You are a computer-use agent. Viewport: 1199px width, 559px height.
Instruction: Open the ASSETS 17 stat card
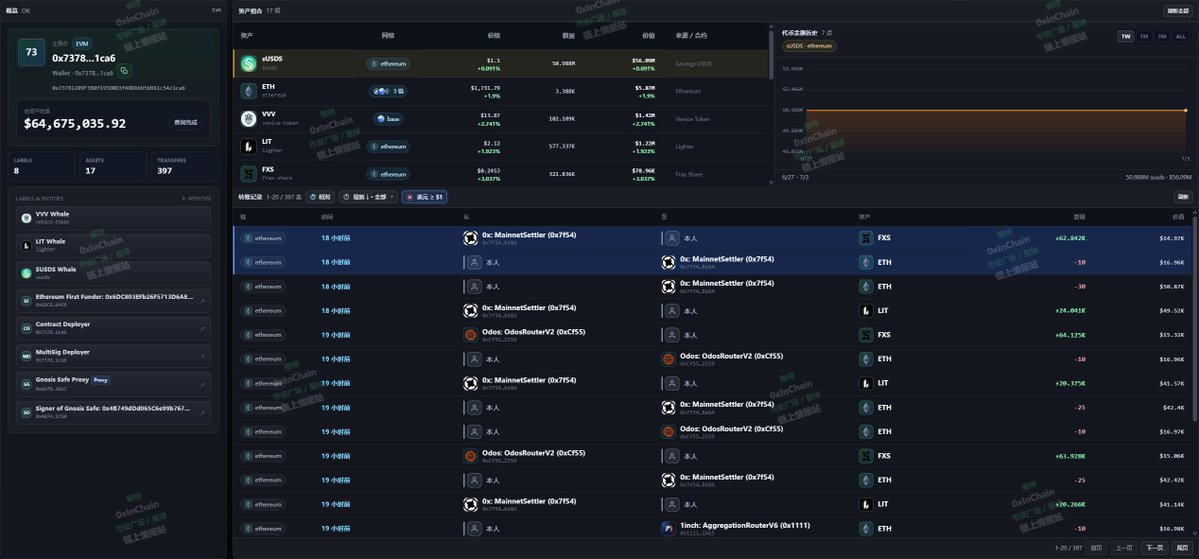pyautogui.click(x=113, y=166)
